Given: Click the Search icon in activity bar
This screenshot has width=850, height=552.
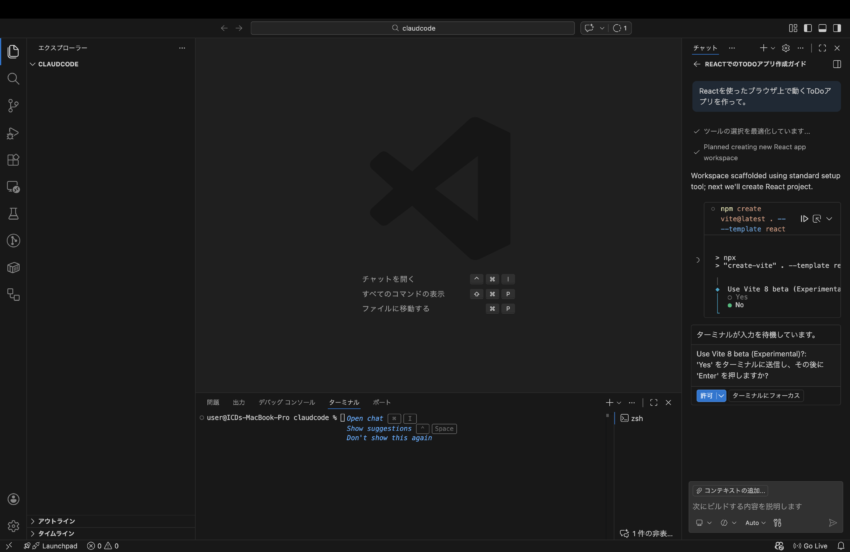Looking at the screenshot, I should pos(13,78).
